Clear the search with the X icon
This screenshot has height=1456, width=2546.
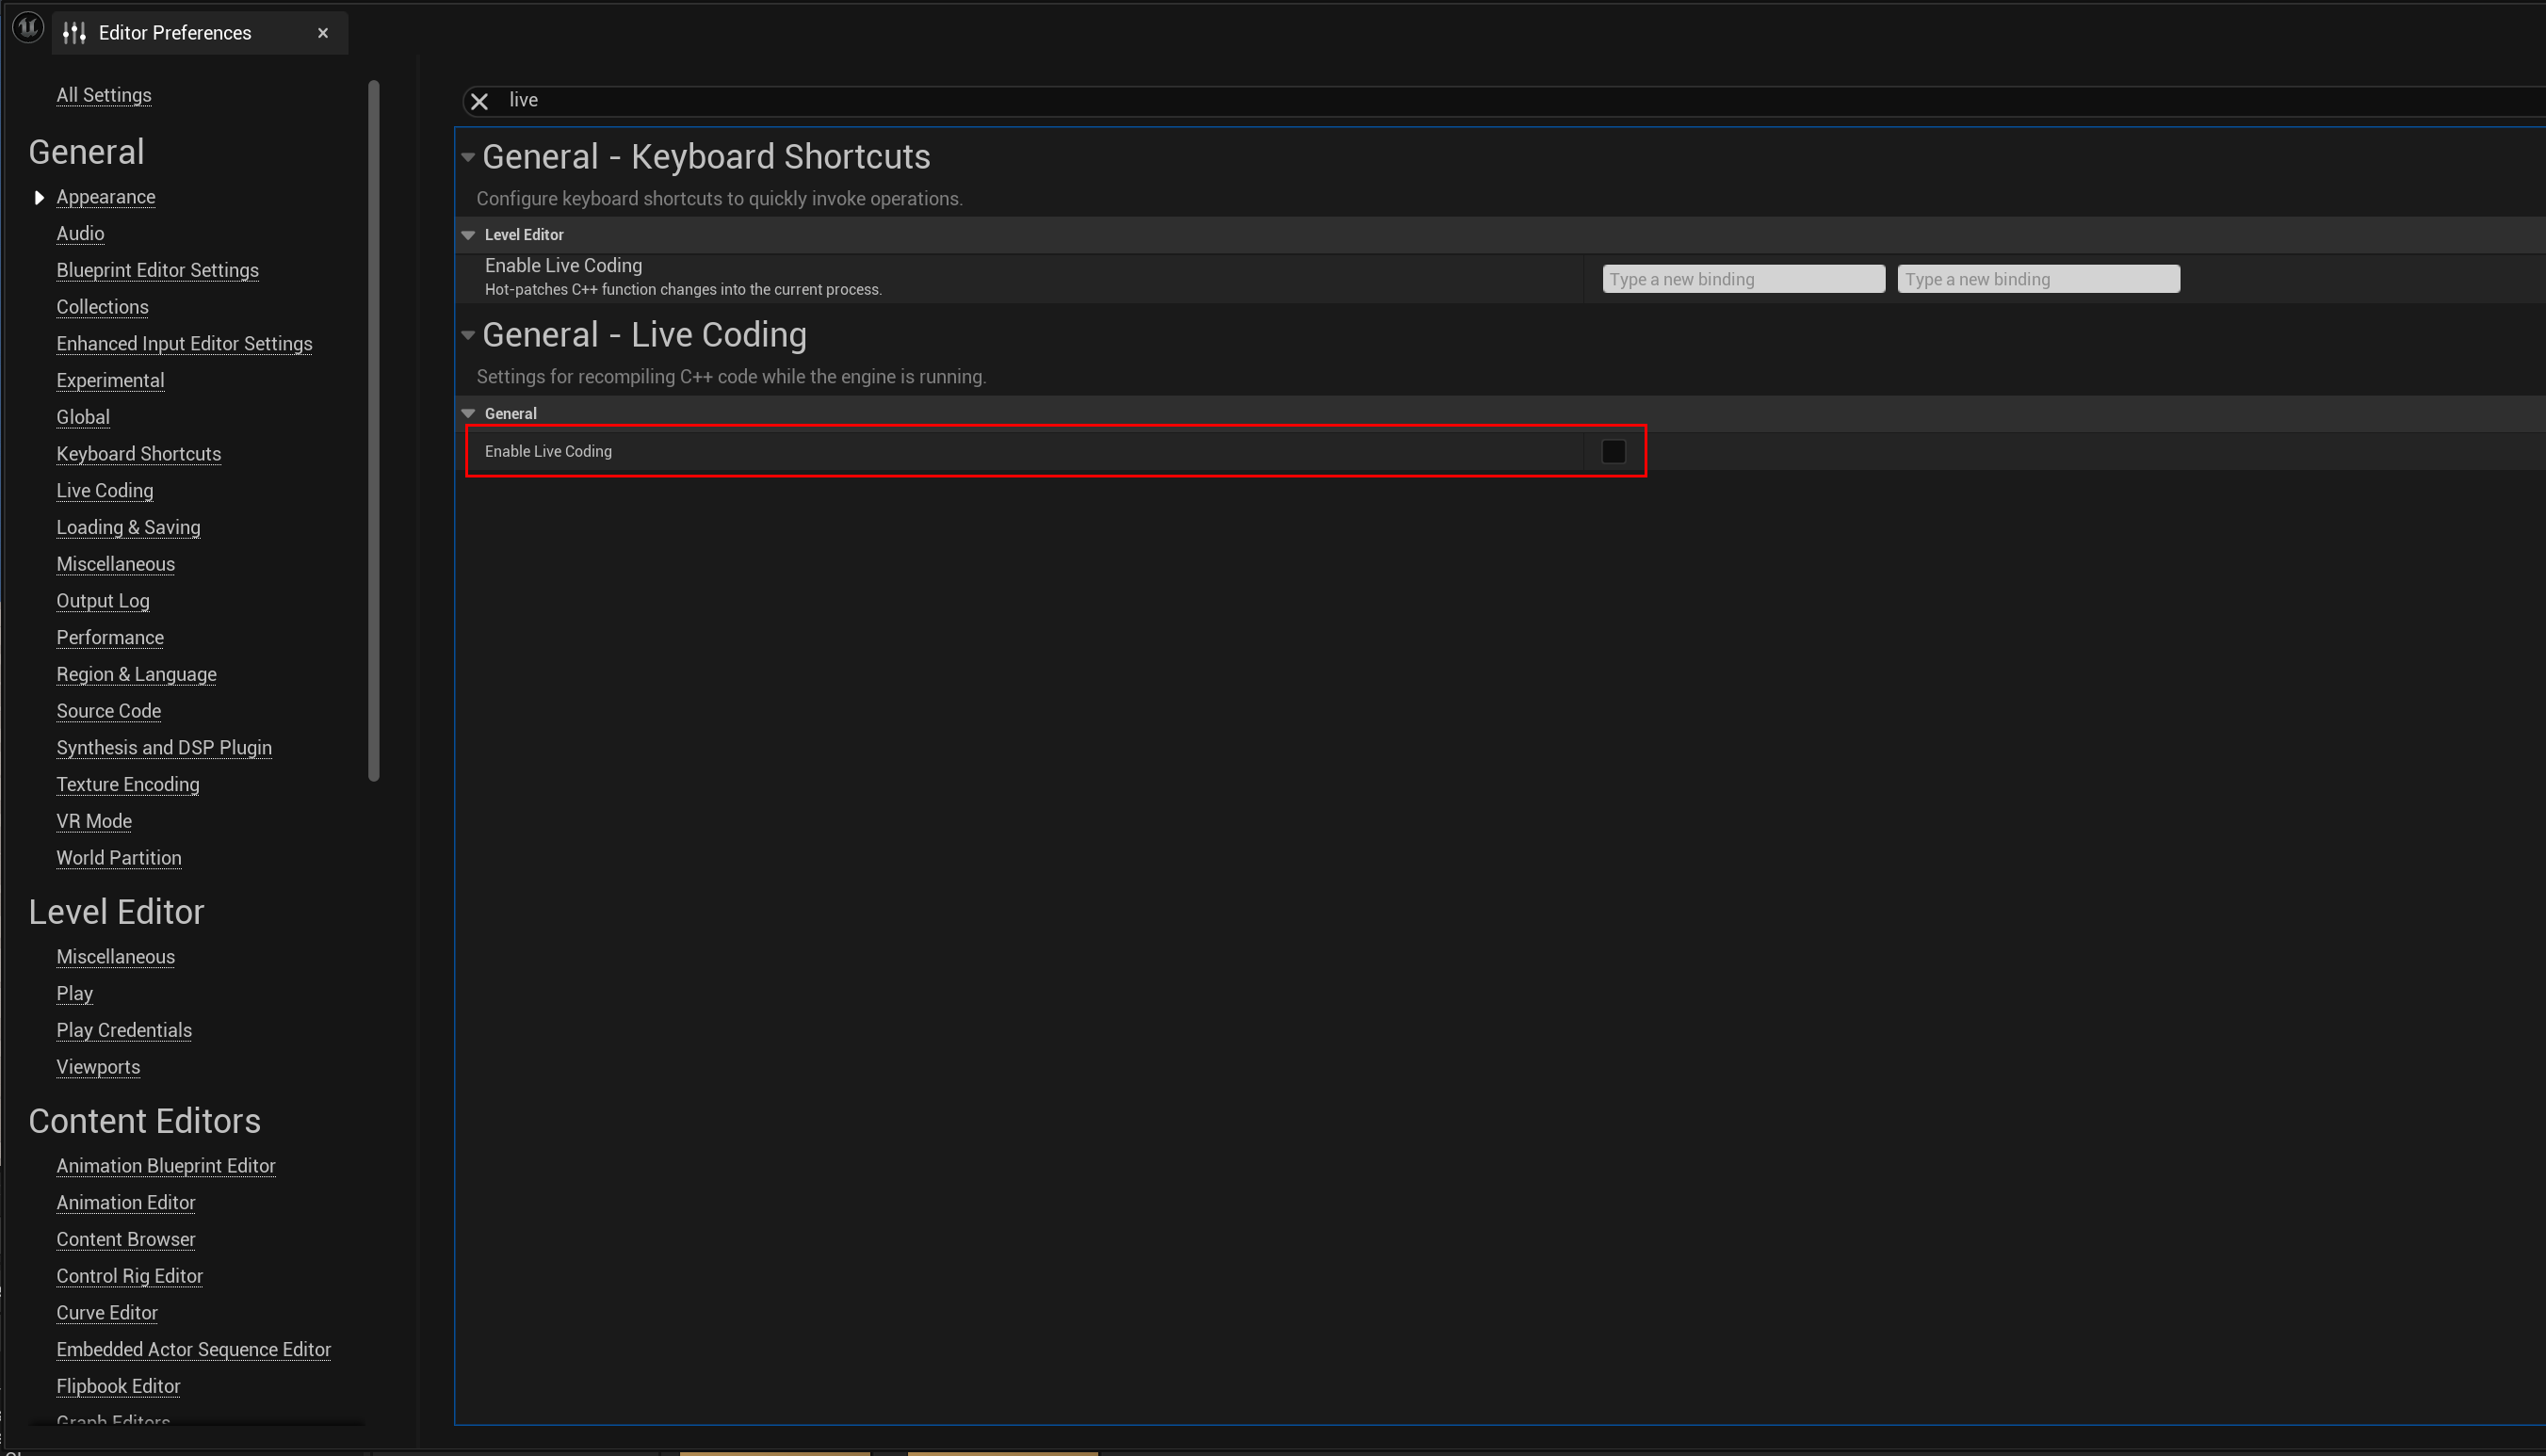479,101
